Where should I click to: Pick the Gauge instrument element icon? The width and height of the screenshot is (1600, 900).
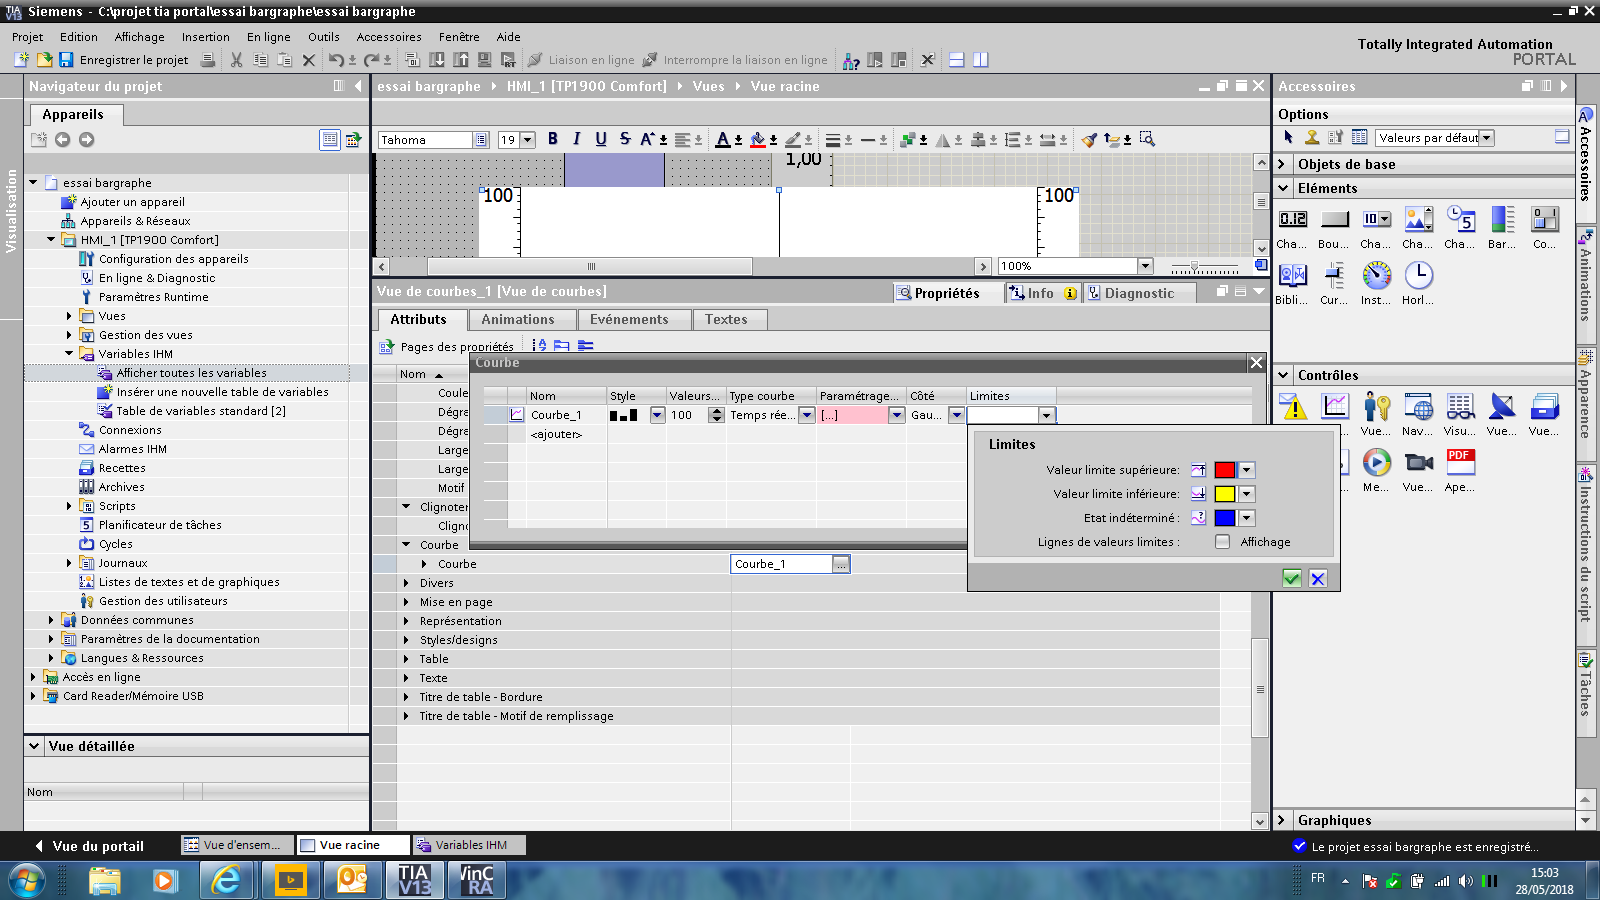[1376, 276]
